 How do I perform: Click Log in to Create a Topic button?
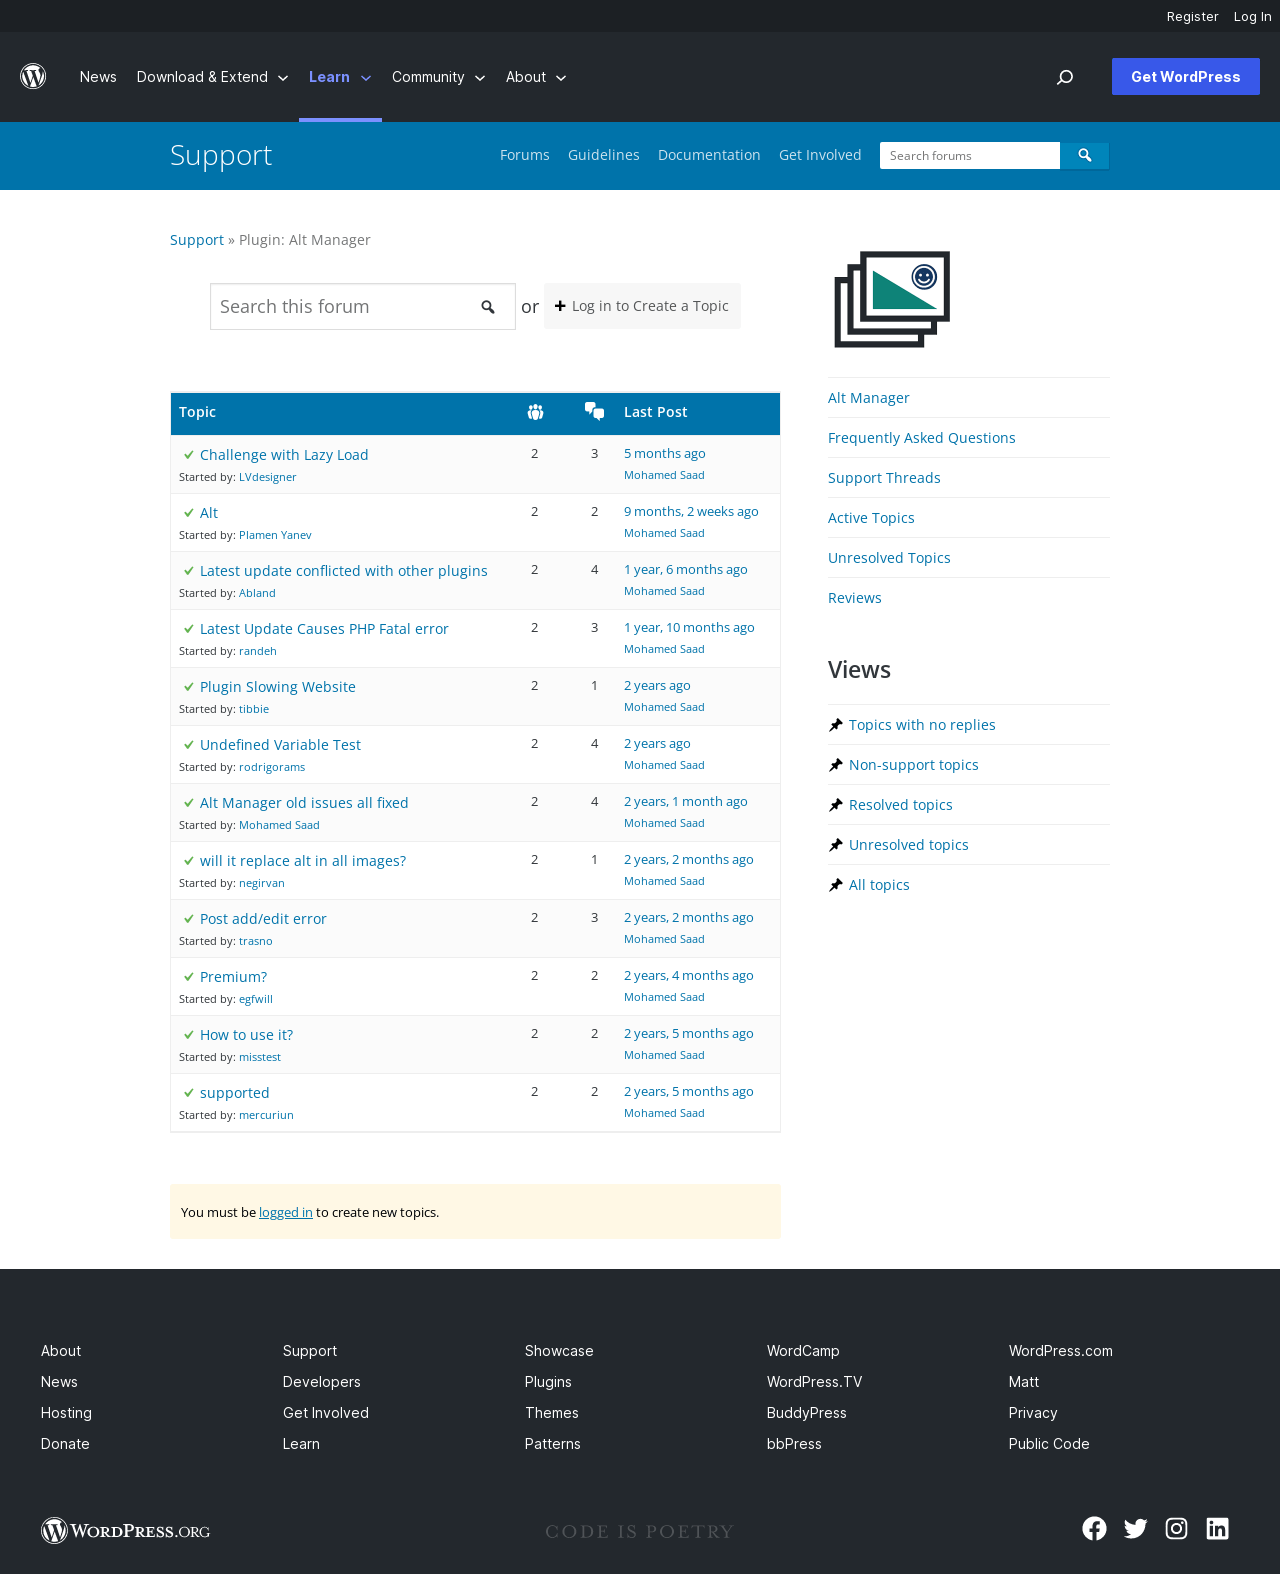click(x=642, y=306)
